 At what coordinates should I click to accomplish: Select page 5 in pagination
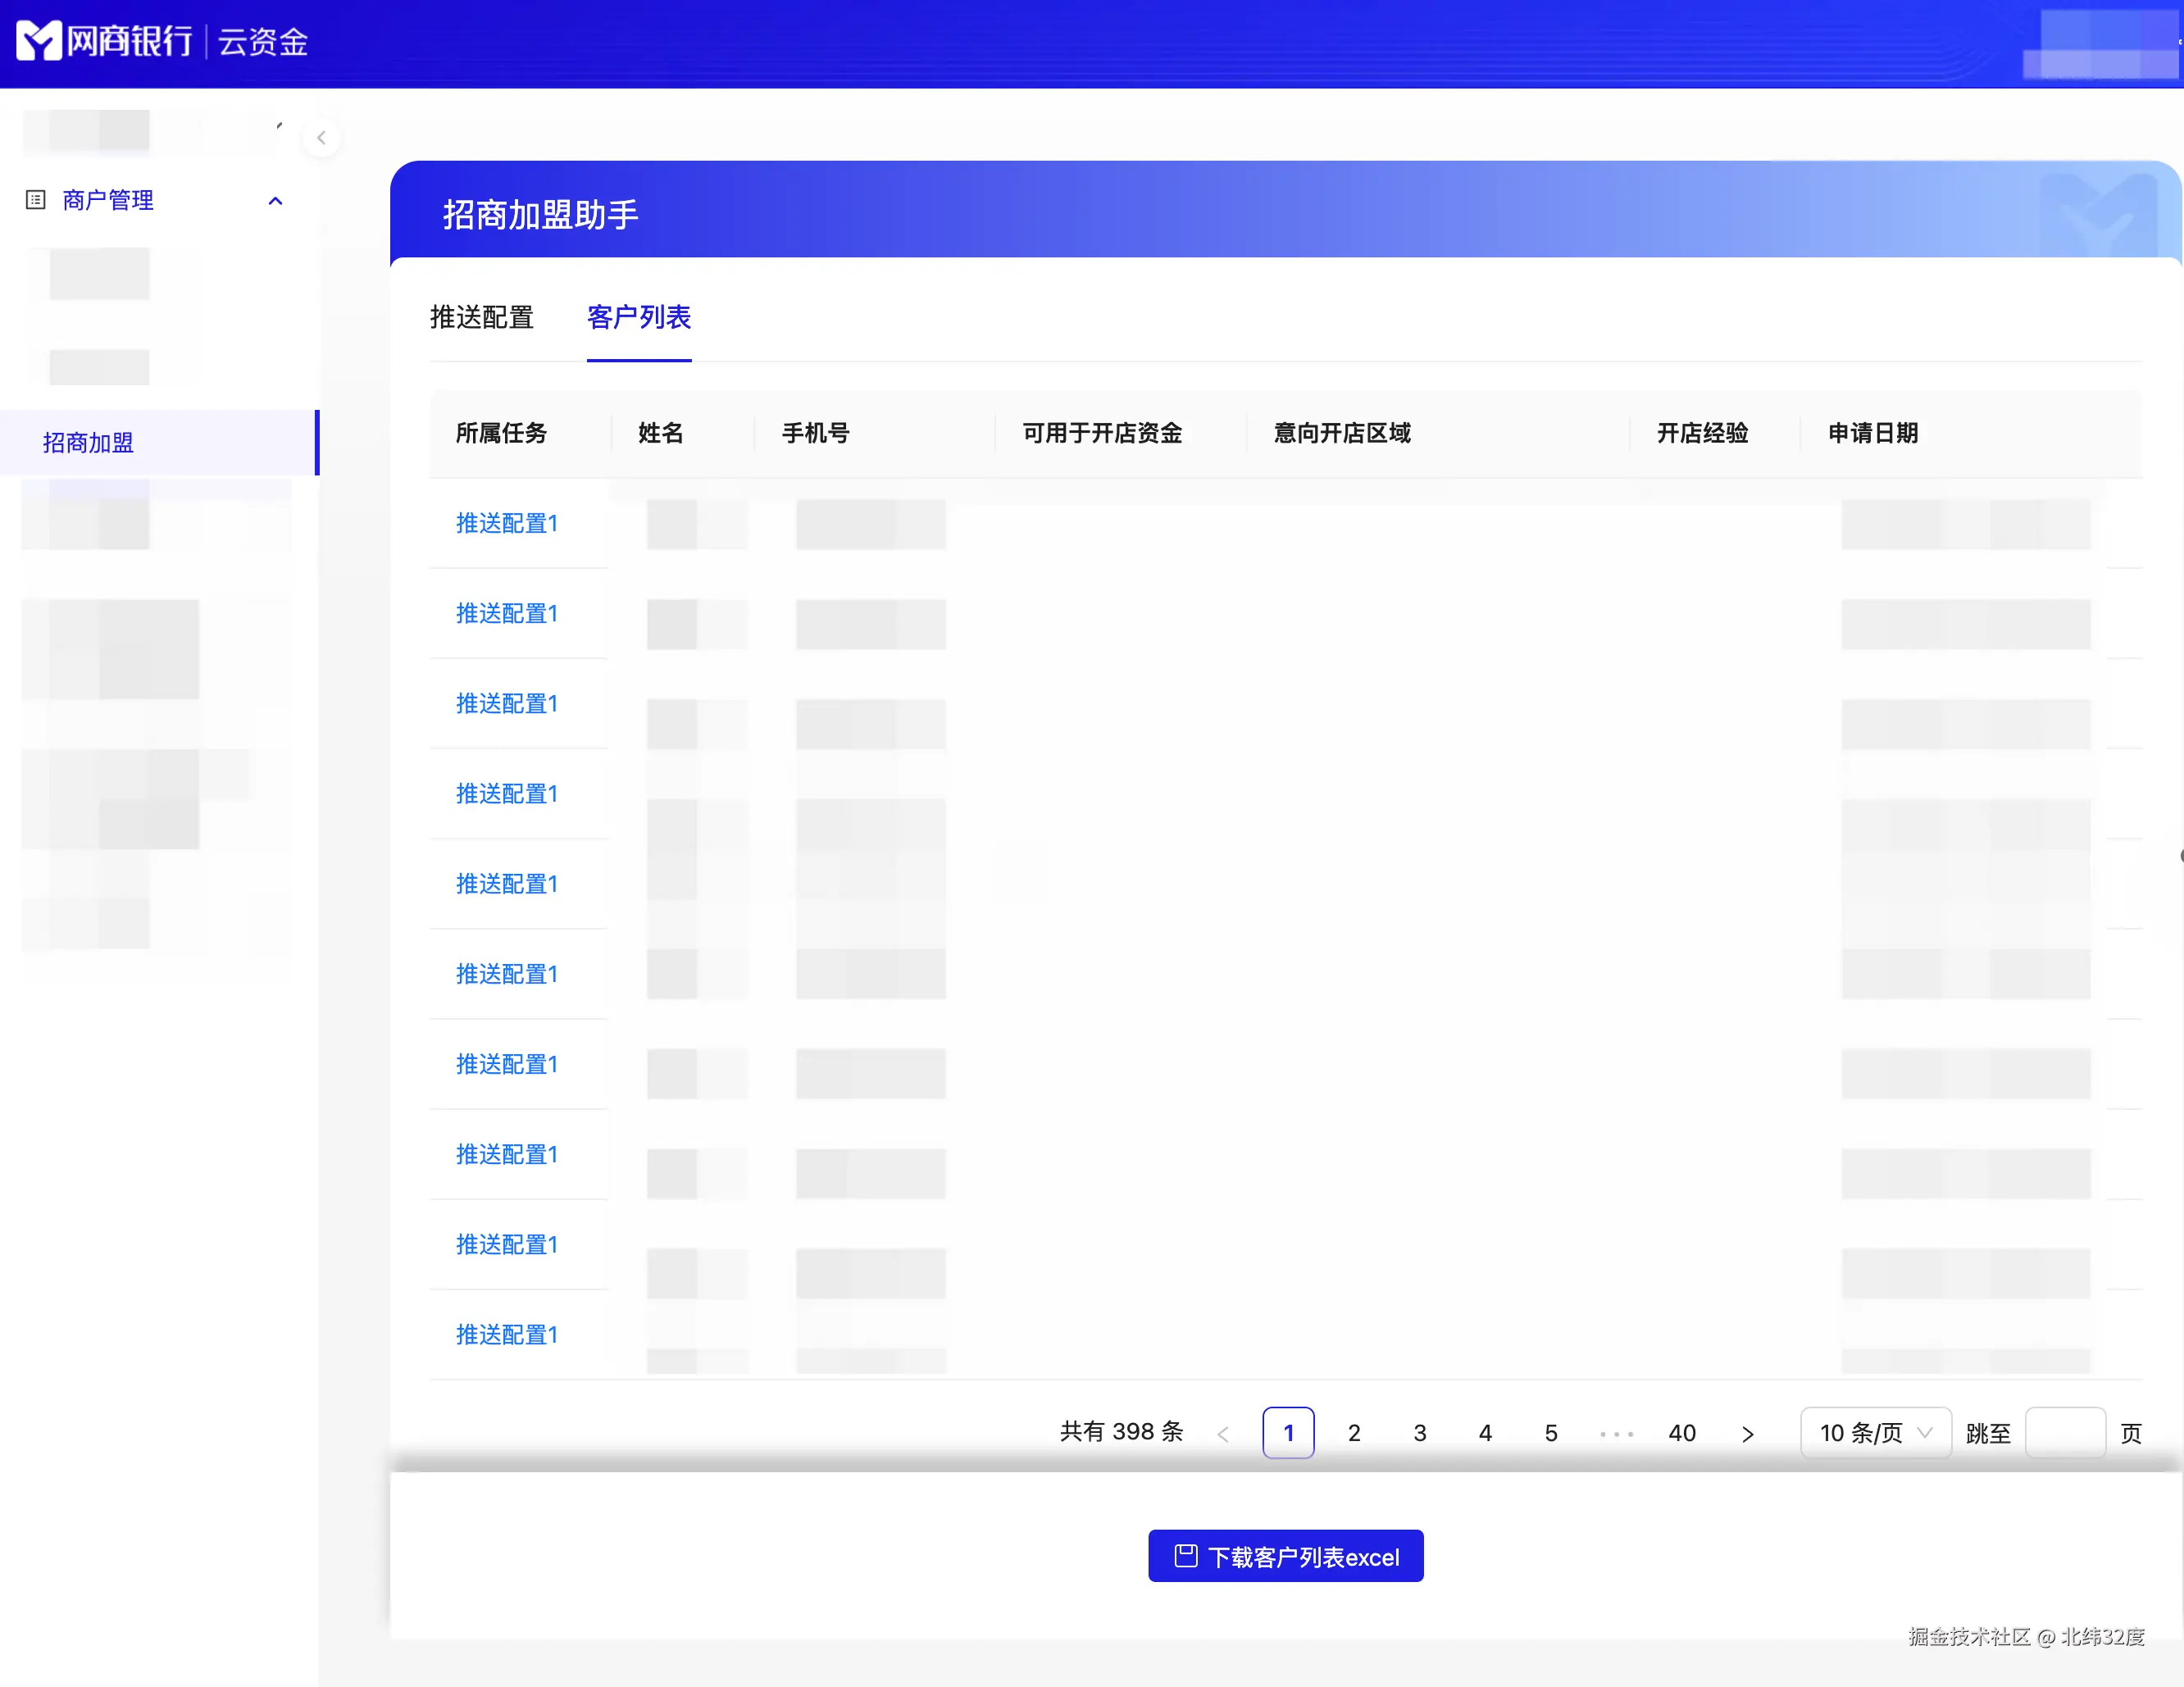tap(1550, 1433)
